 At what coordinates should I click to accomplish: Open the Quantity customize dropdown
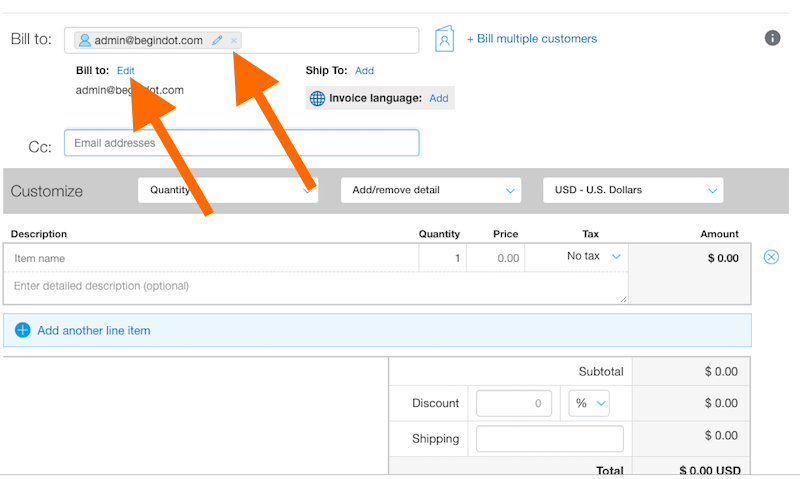tap(228, 190)
